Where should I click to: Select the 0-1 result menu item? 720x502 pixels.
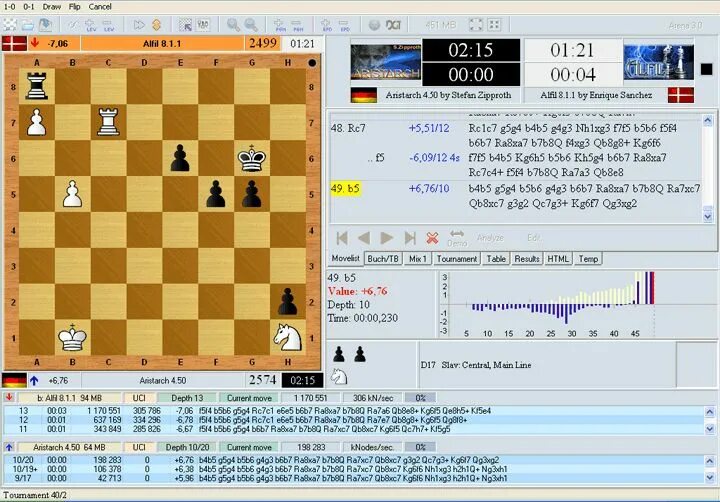[x=29, y=6]
